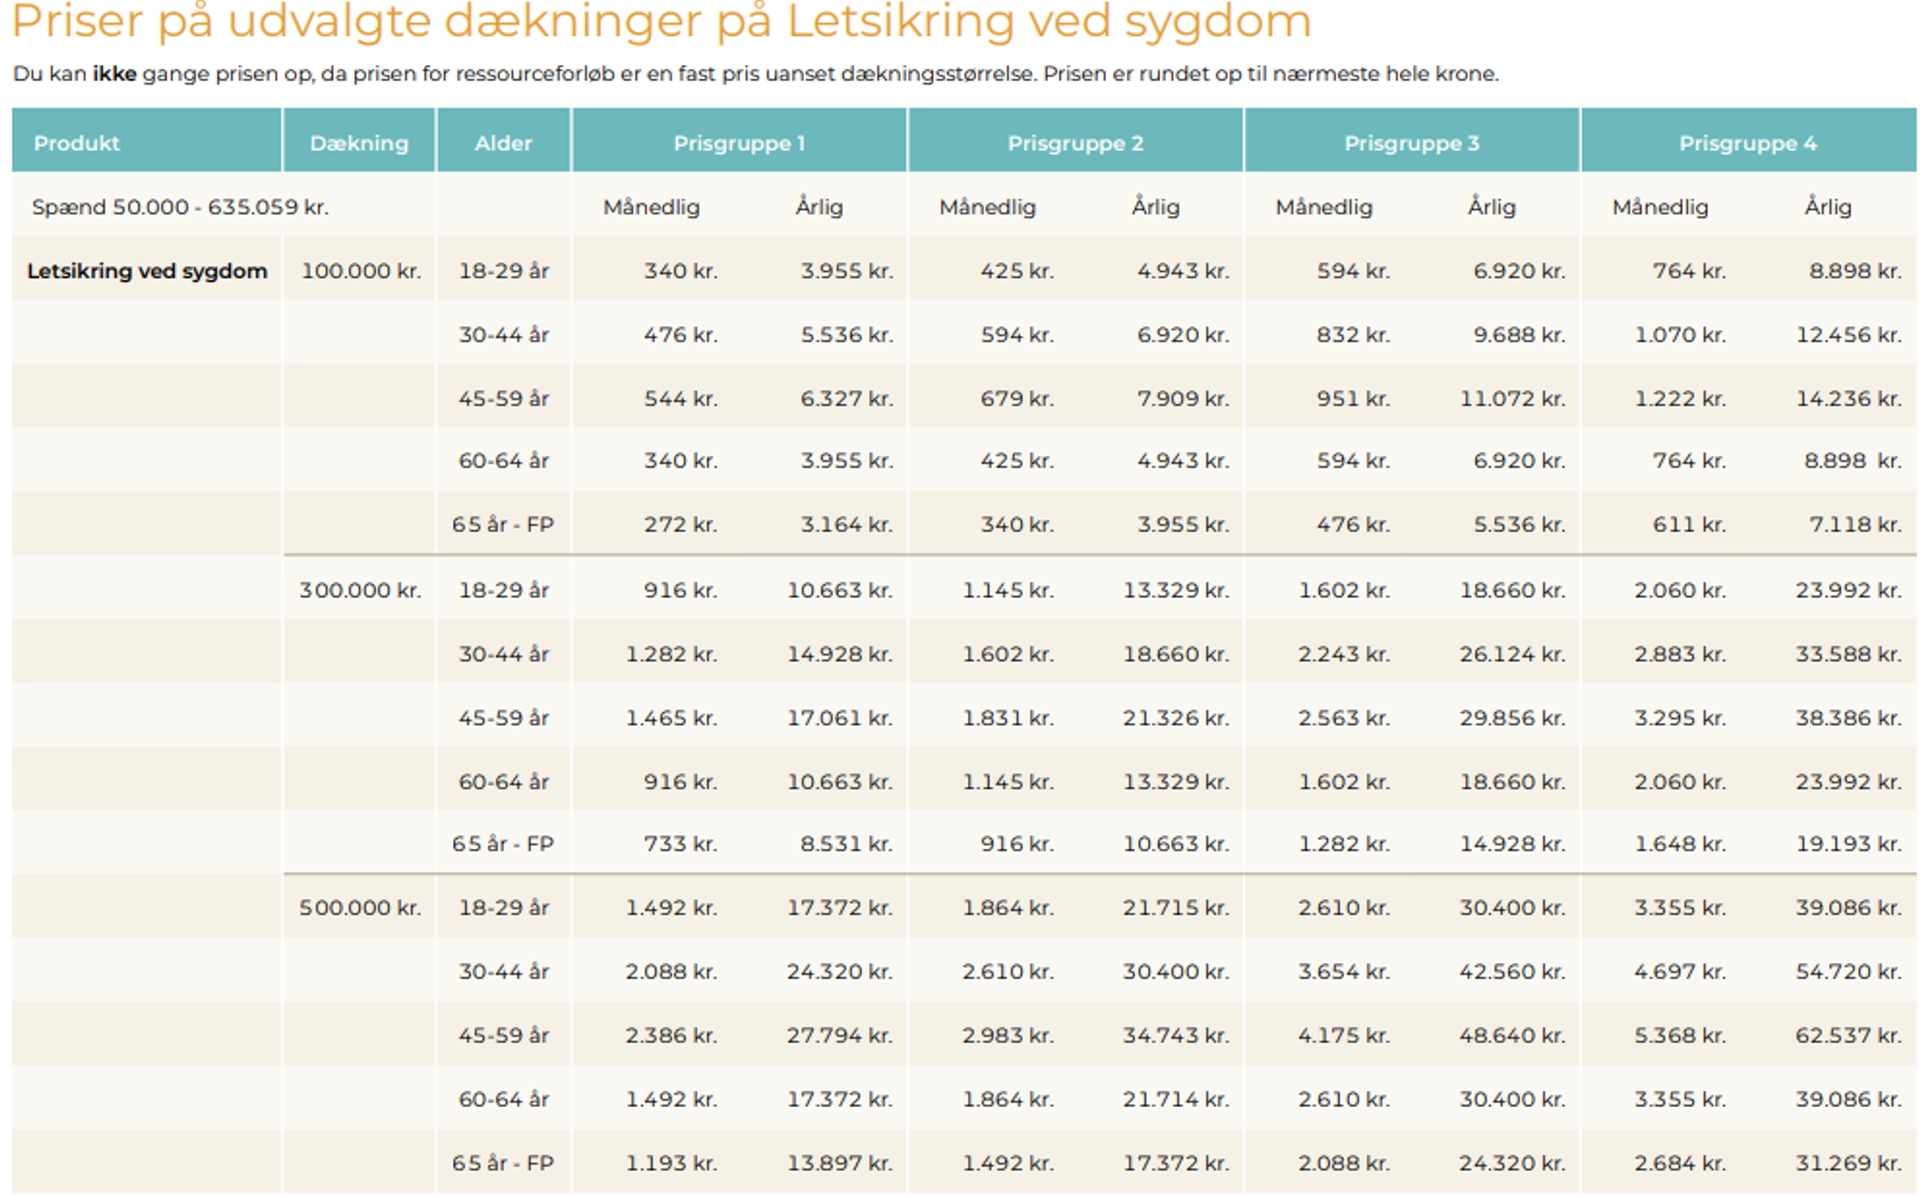Select the '48.640 kr.' price cell
This screenshot has width=1920, height=1195.
[x=1512, y=1035]
